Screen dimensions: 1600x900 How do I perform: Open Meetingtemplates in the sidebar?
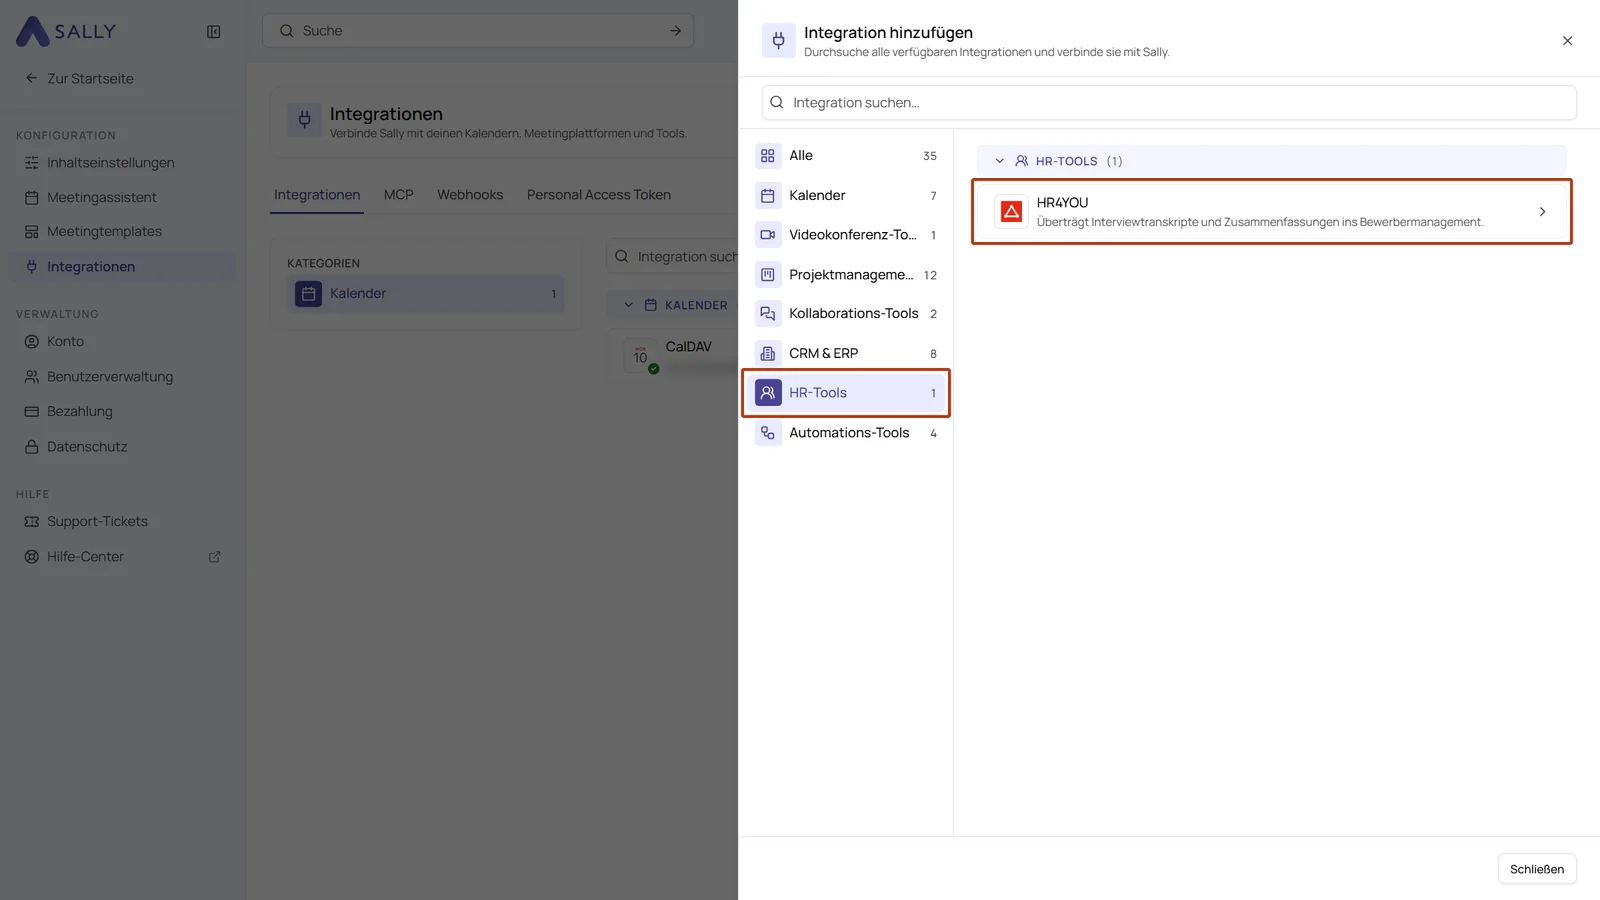pyautogui.click(x=122, y=232)
